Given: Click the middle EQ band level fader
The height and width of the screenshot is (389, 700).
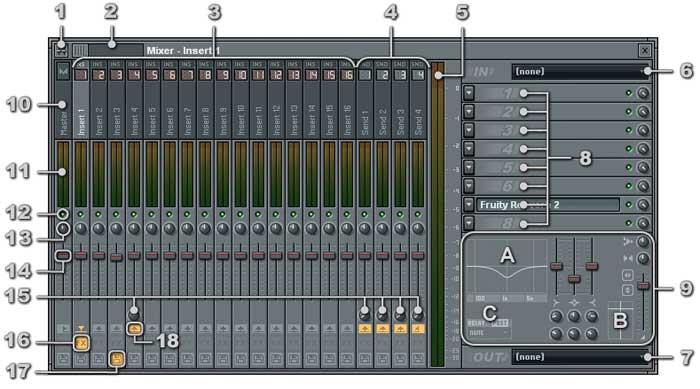Looking at the screenshot, I should [574, 279].
